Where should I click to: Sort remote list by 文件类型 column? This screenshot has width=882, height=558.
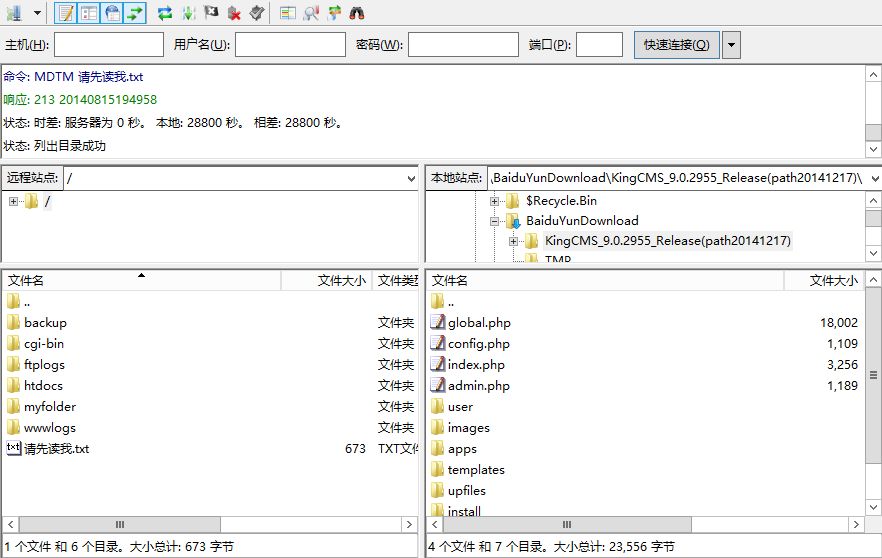[x=395, y=280]
